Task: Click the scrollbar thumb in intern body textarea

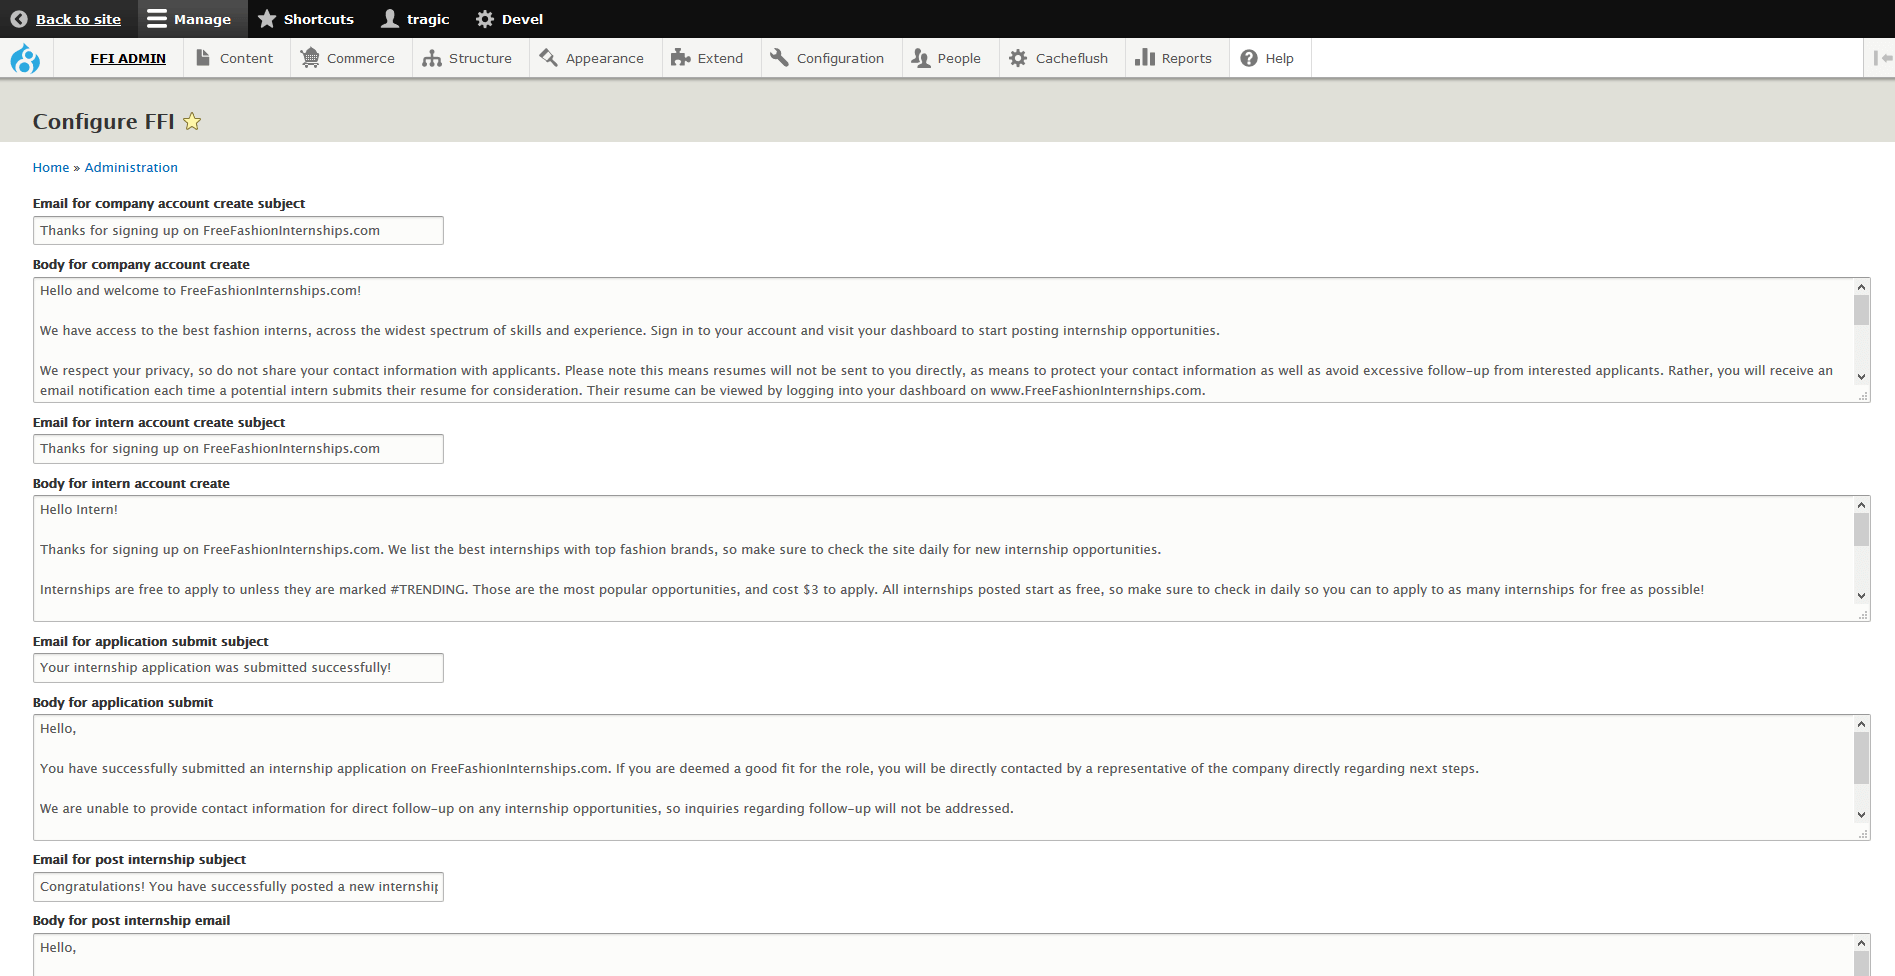Action: tap(1861, 529)
